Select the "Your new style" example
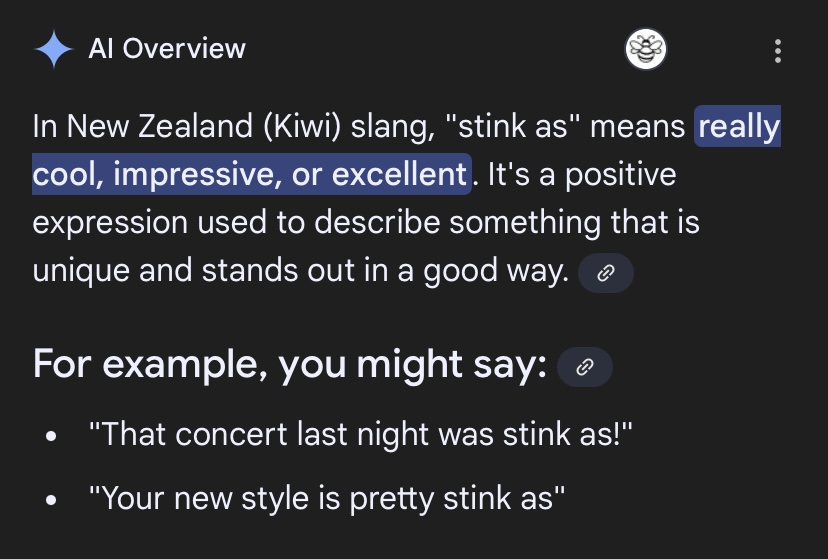Image resolution: width=828 pixels, height=559 pixels. pyautogui.click(x=327, y=498)
